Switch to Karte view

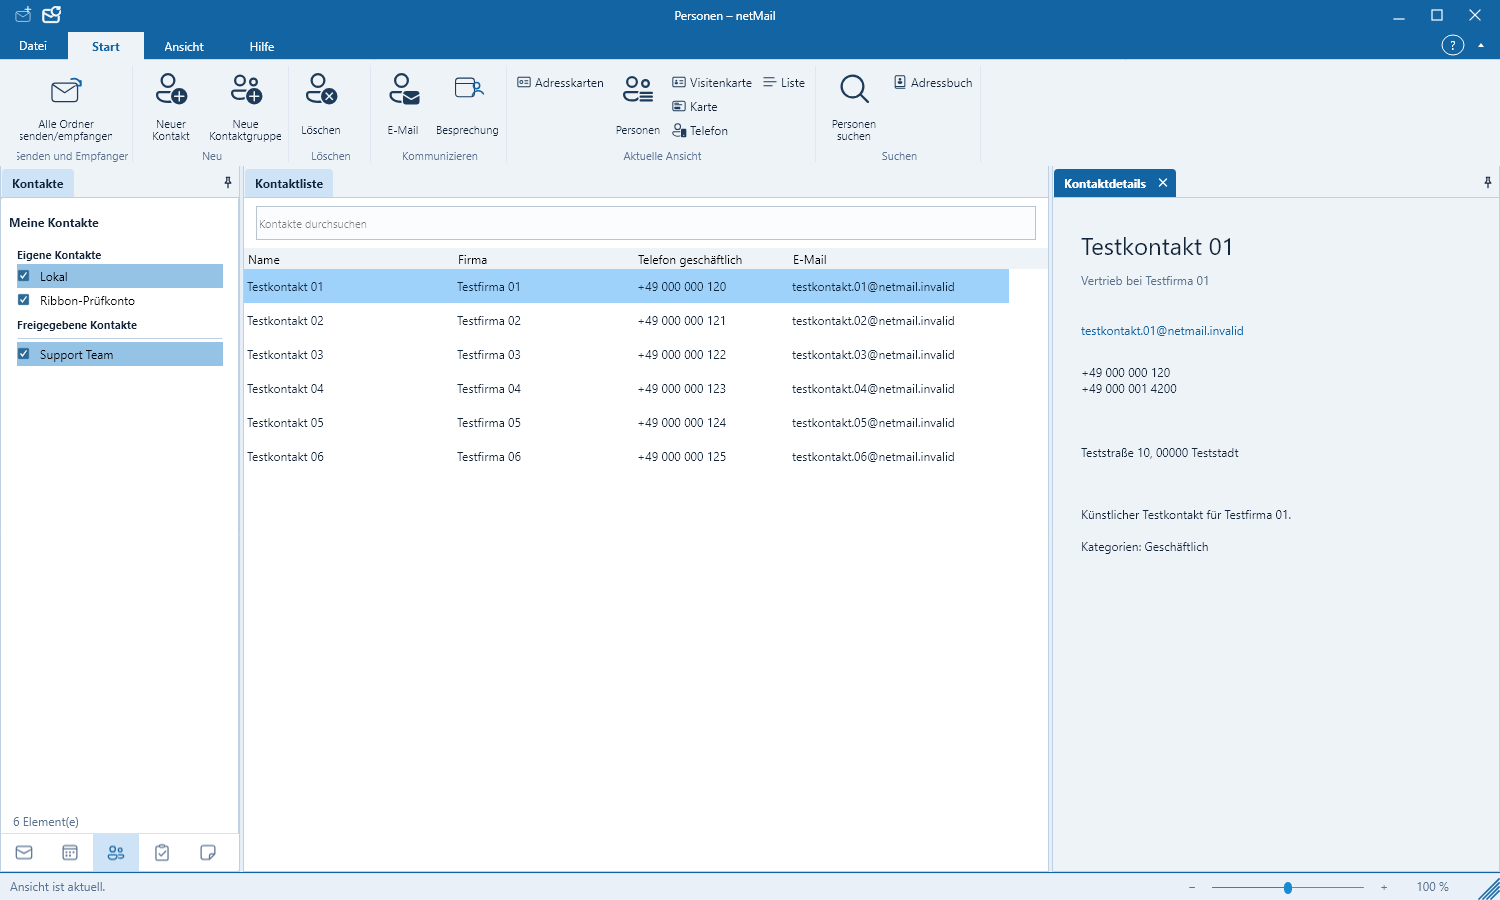(x=695, y=107)
